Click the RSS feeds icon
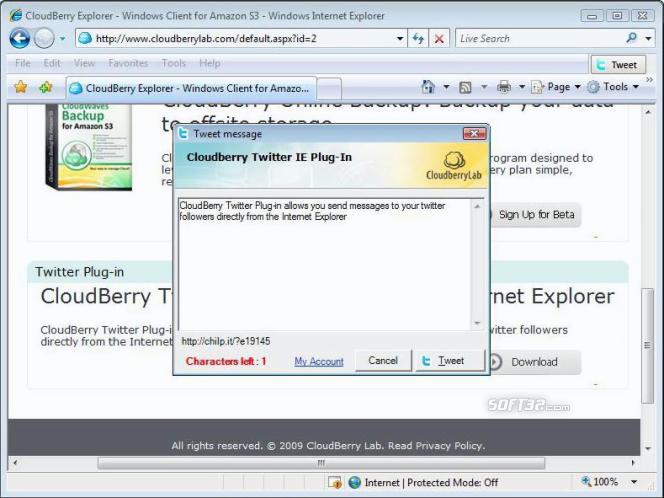 (465, 87)
